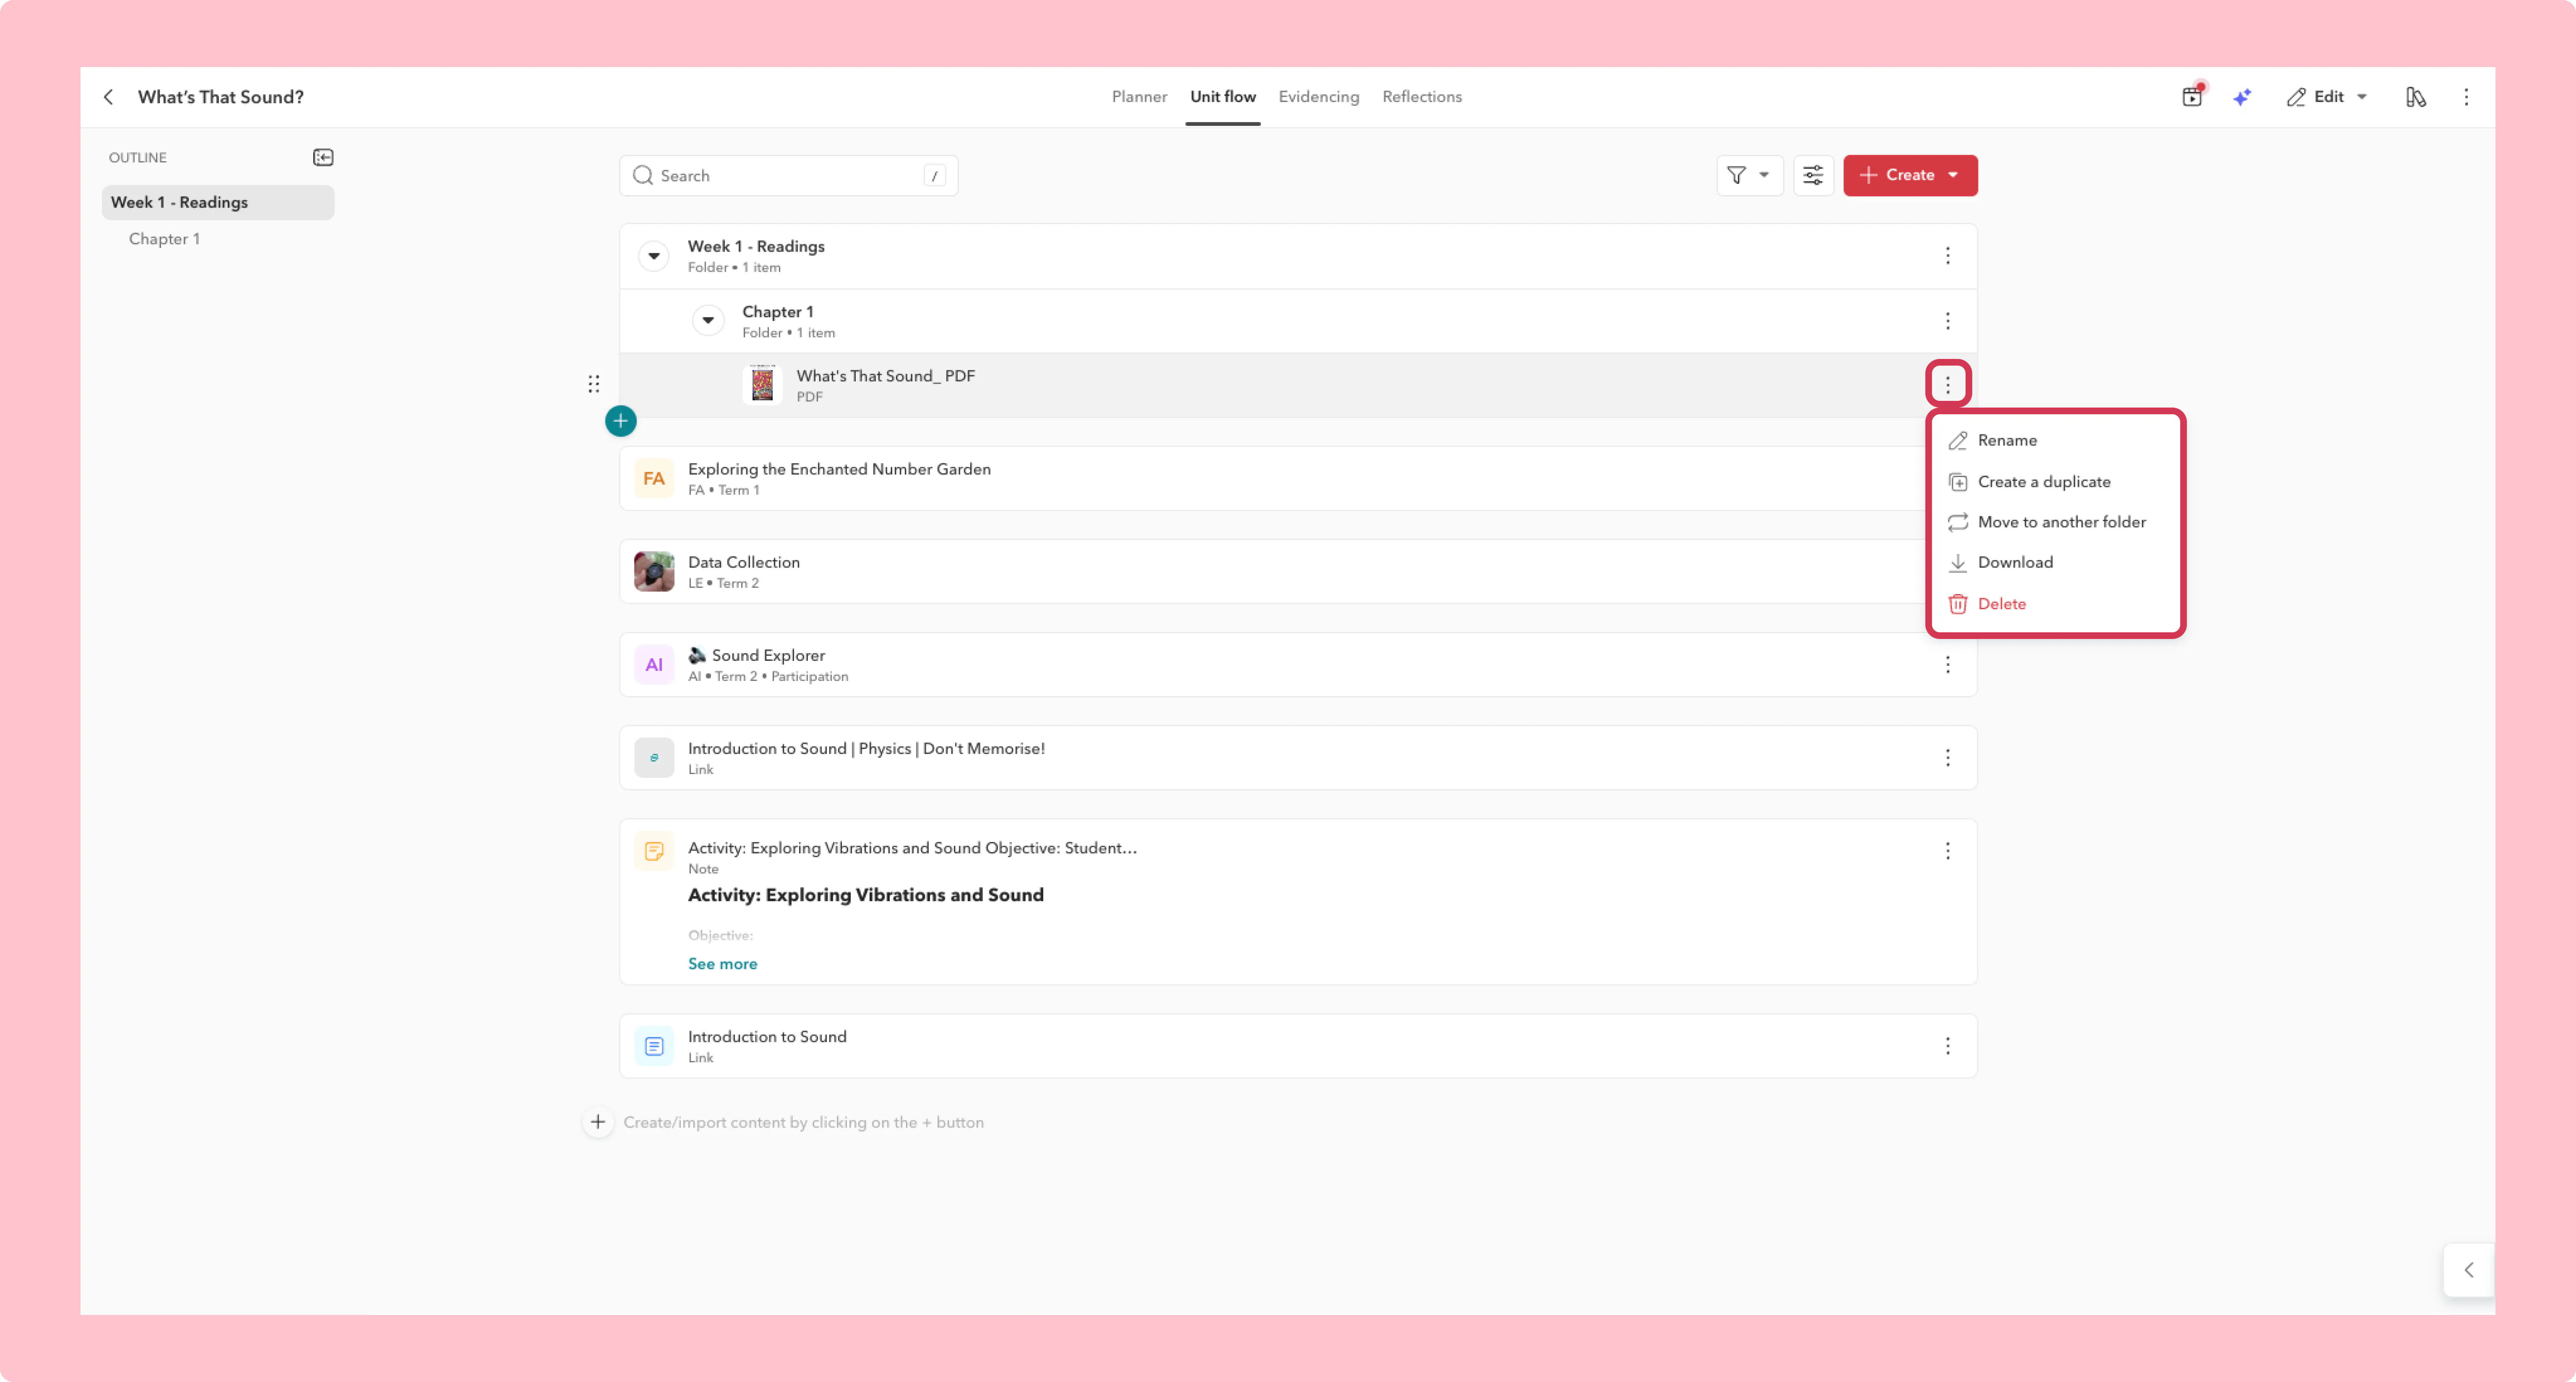2576x1382 pixels.
Task: Open the What's That Sound_ PDF title
Action: coord(885,376)
